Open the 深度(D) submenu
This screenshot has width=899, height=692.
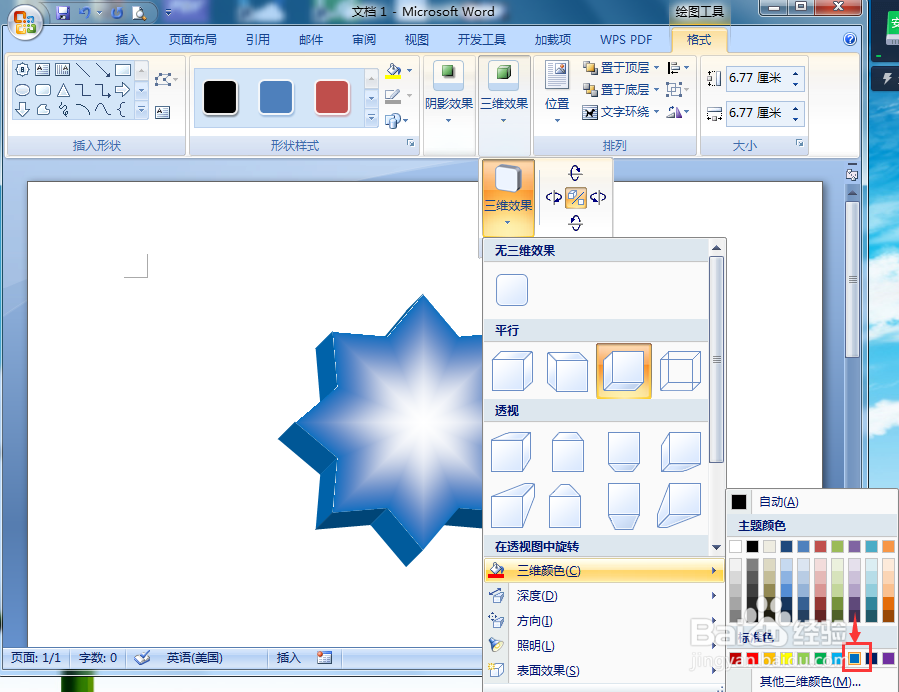[x=604, y=596]
